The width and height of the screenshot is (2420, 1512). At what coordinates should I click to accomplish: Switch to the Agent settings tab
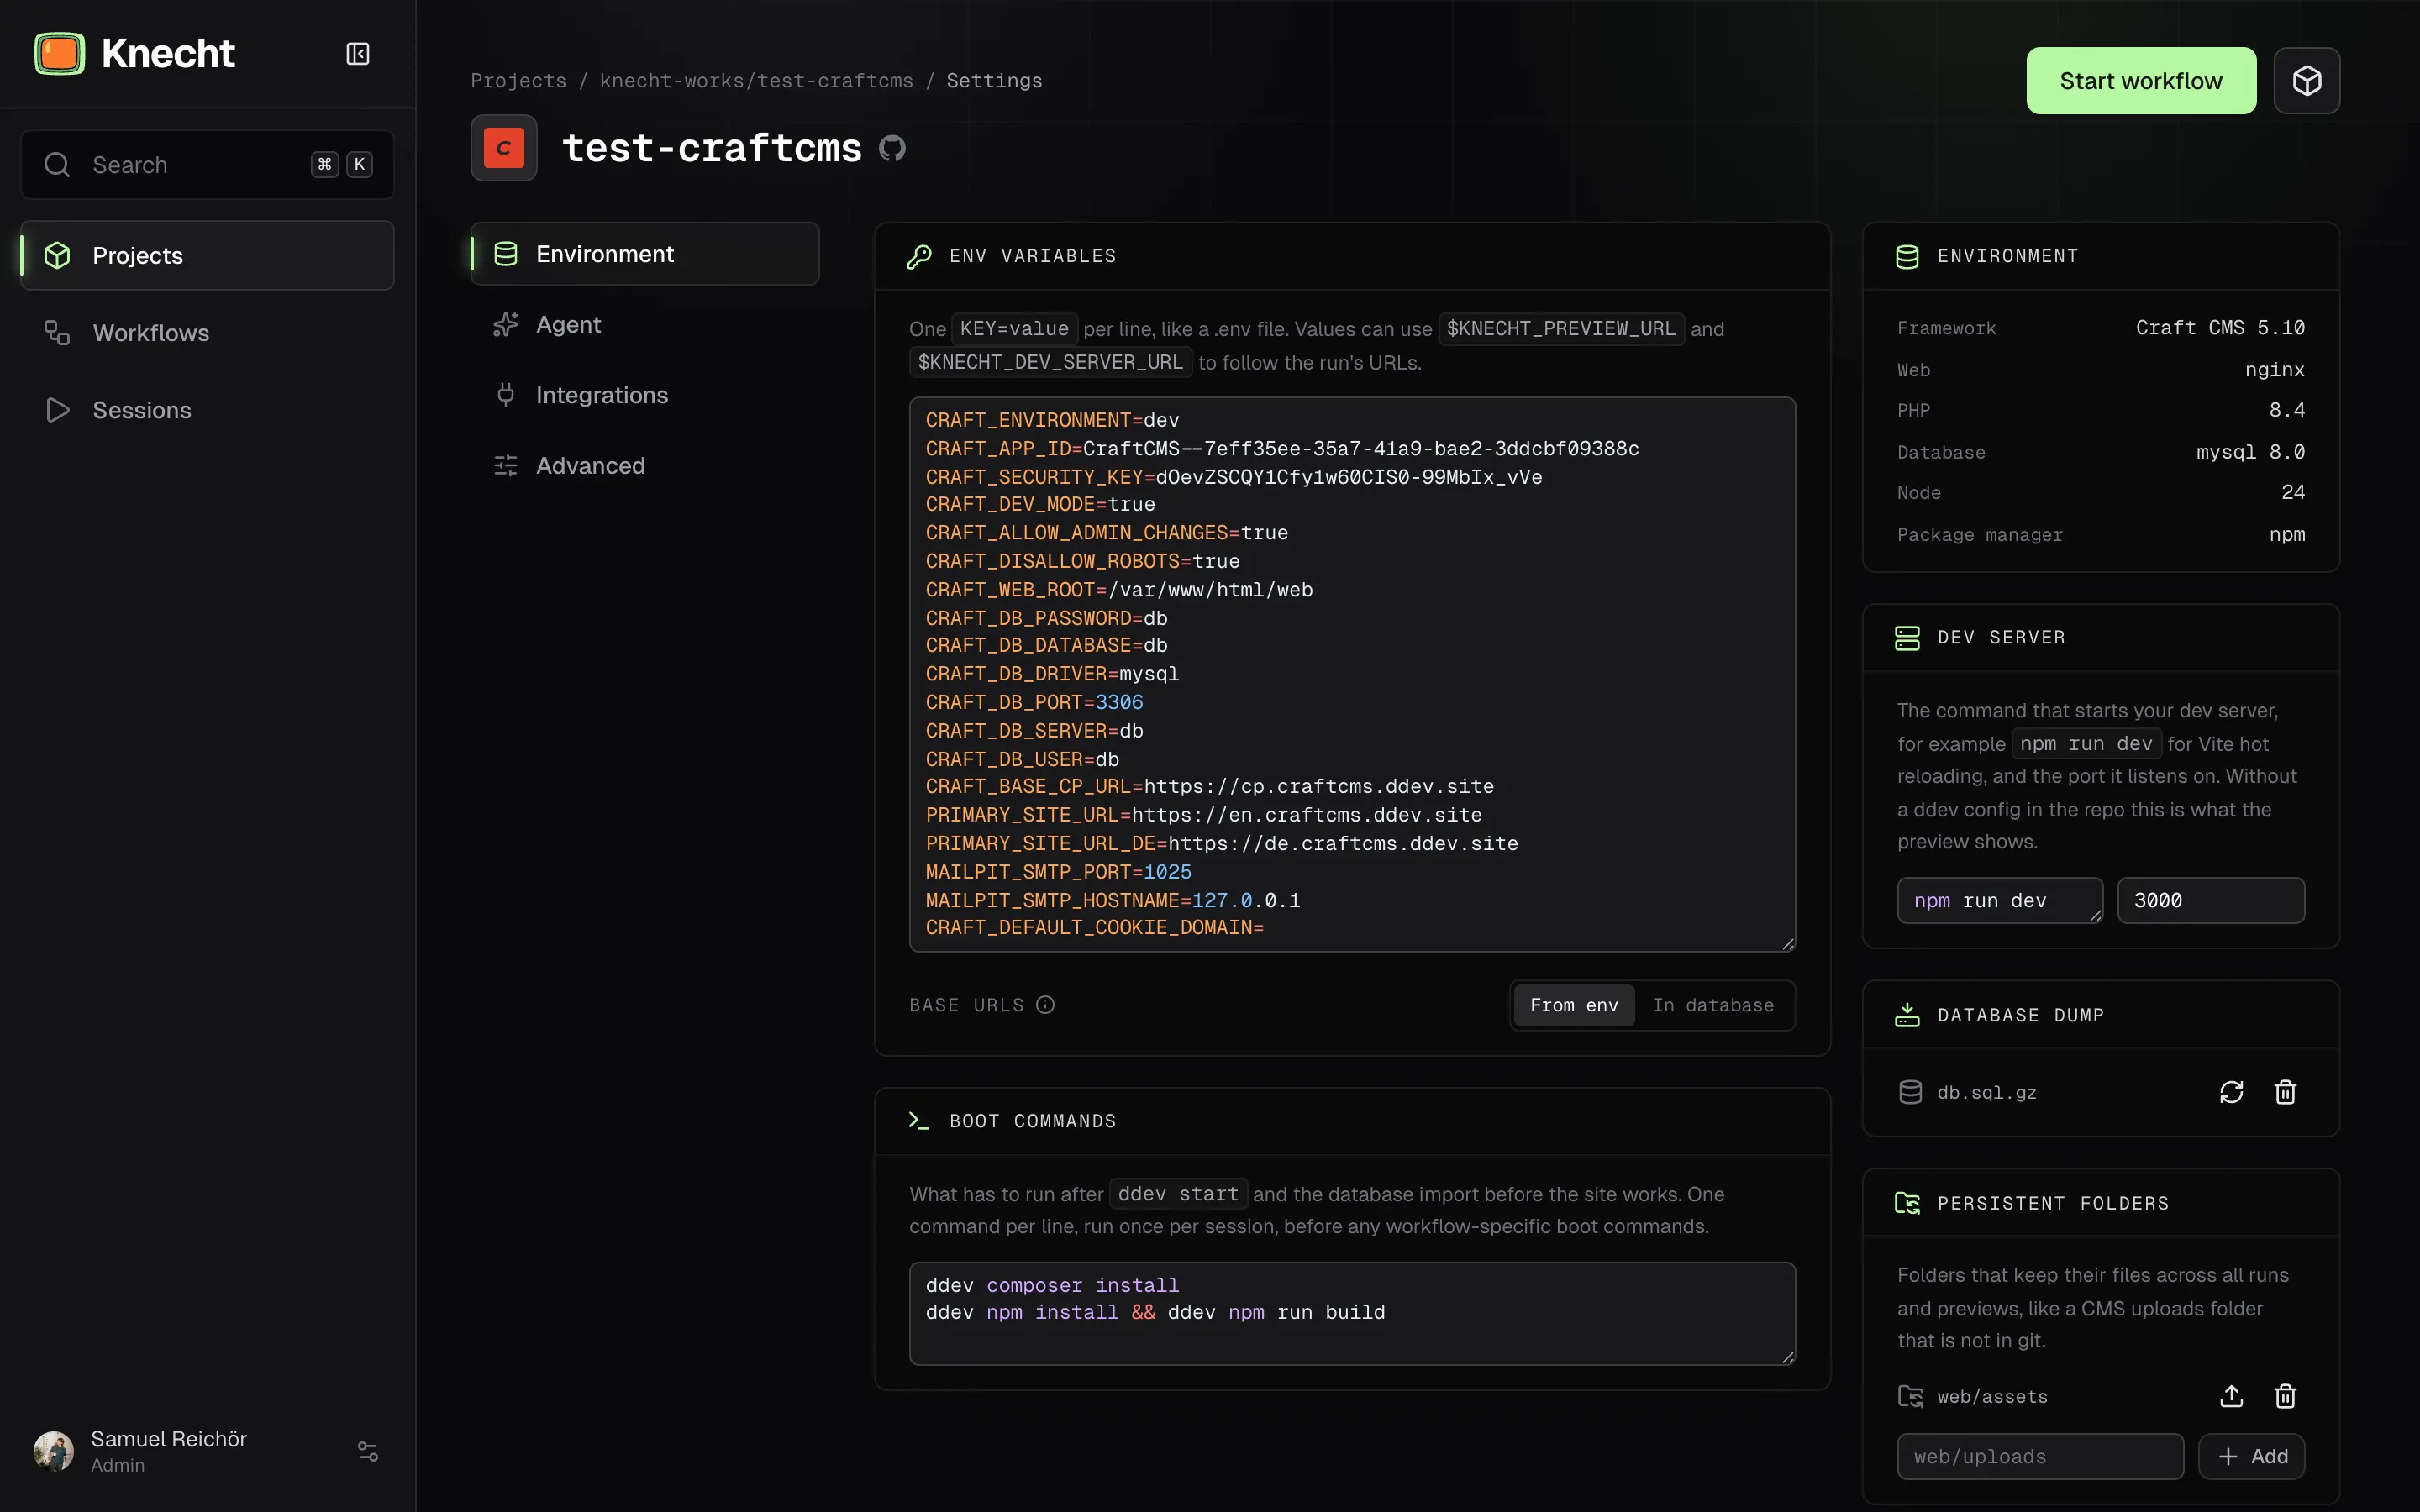click(645, 324)
